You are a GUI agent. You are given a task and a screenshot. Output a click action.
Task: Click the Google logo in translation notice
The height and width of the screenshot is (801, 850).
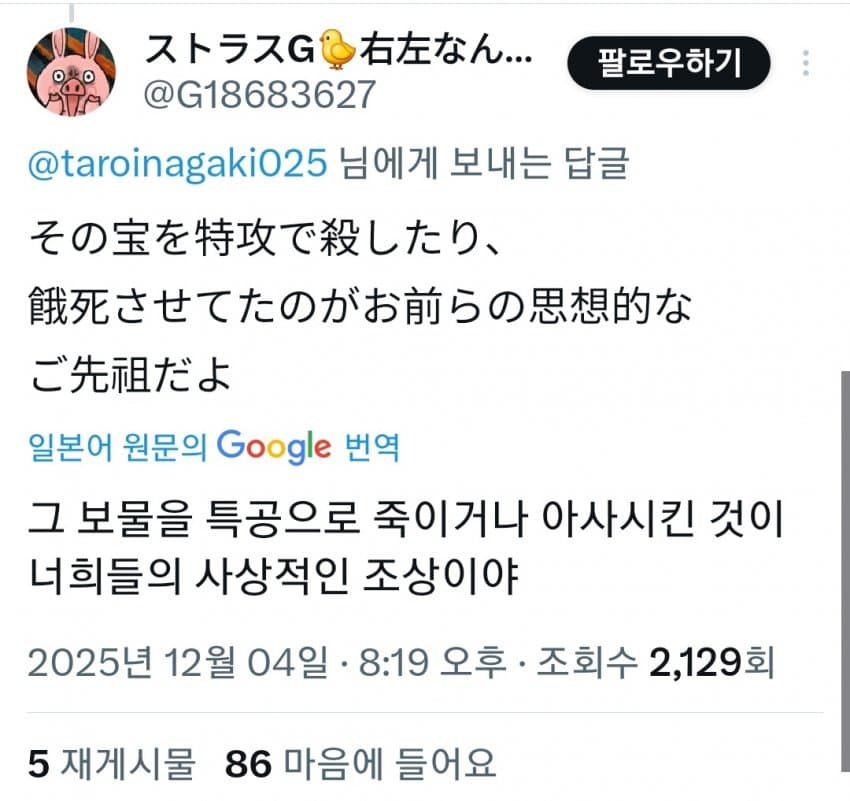pyautogui.click(x=274, y=447)
